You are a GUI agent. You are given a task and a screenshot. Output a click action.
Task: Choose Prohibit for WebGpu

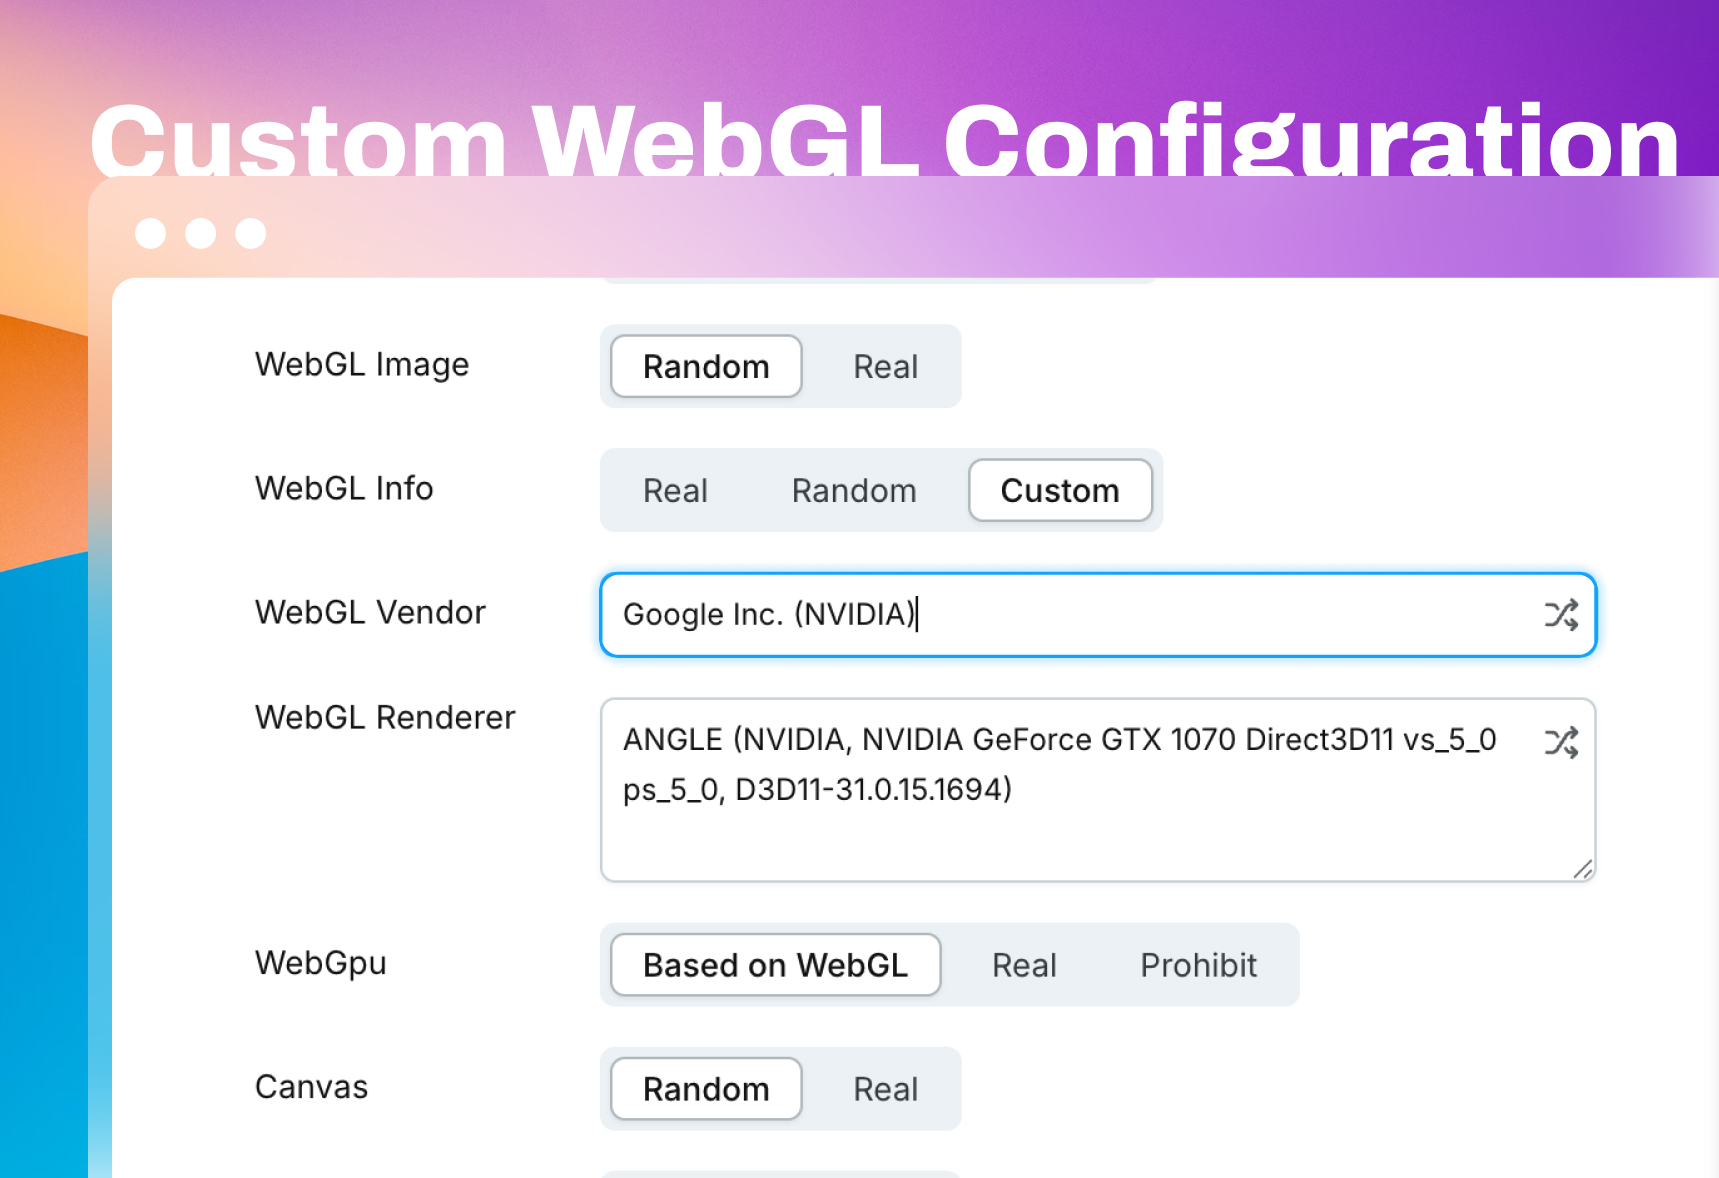coord(1198,965)
